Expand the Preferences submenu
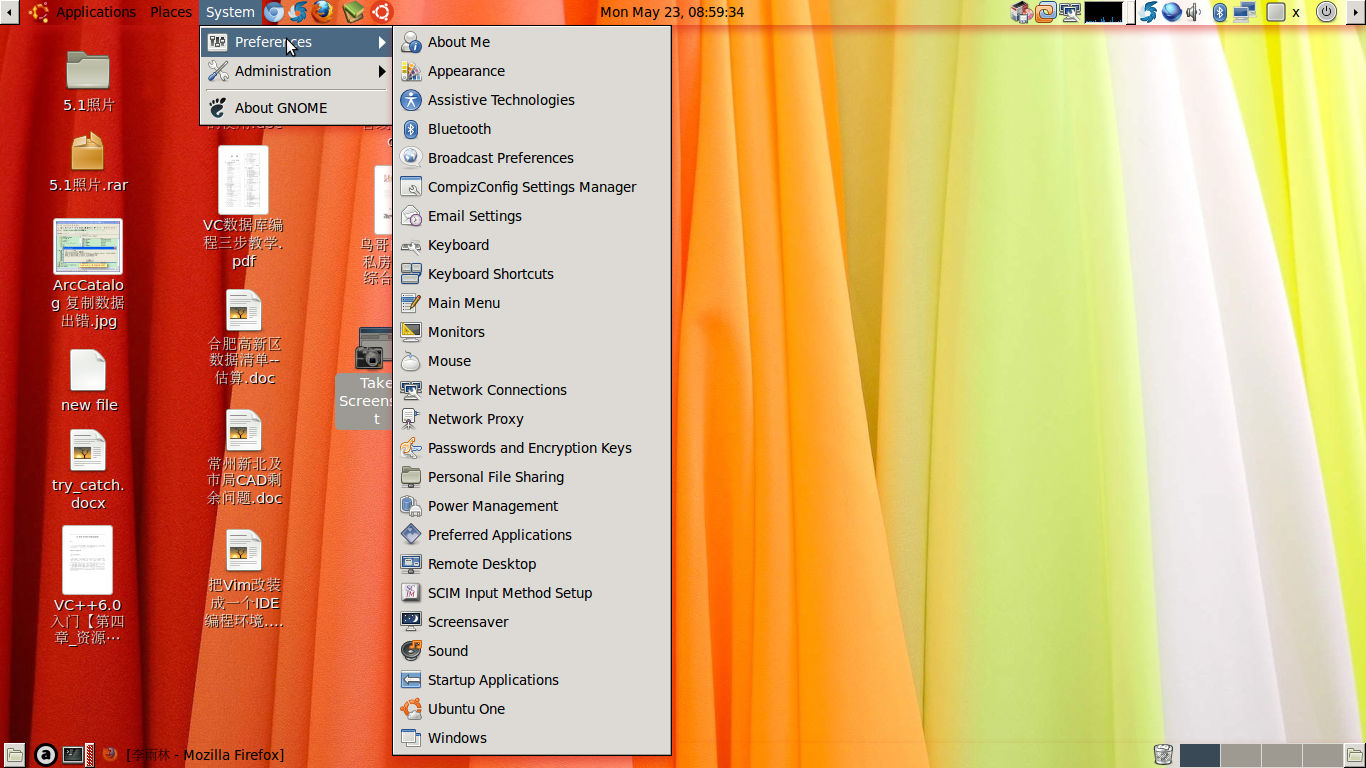 pyautogui.click(x=296, y=42)
